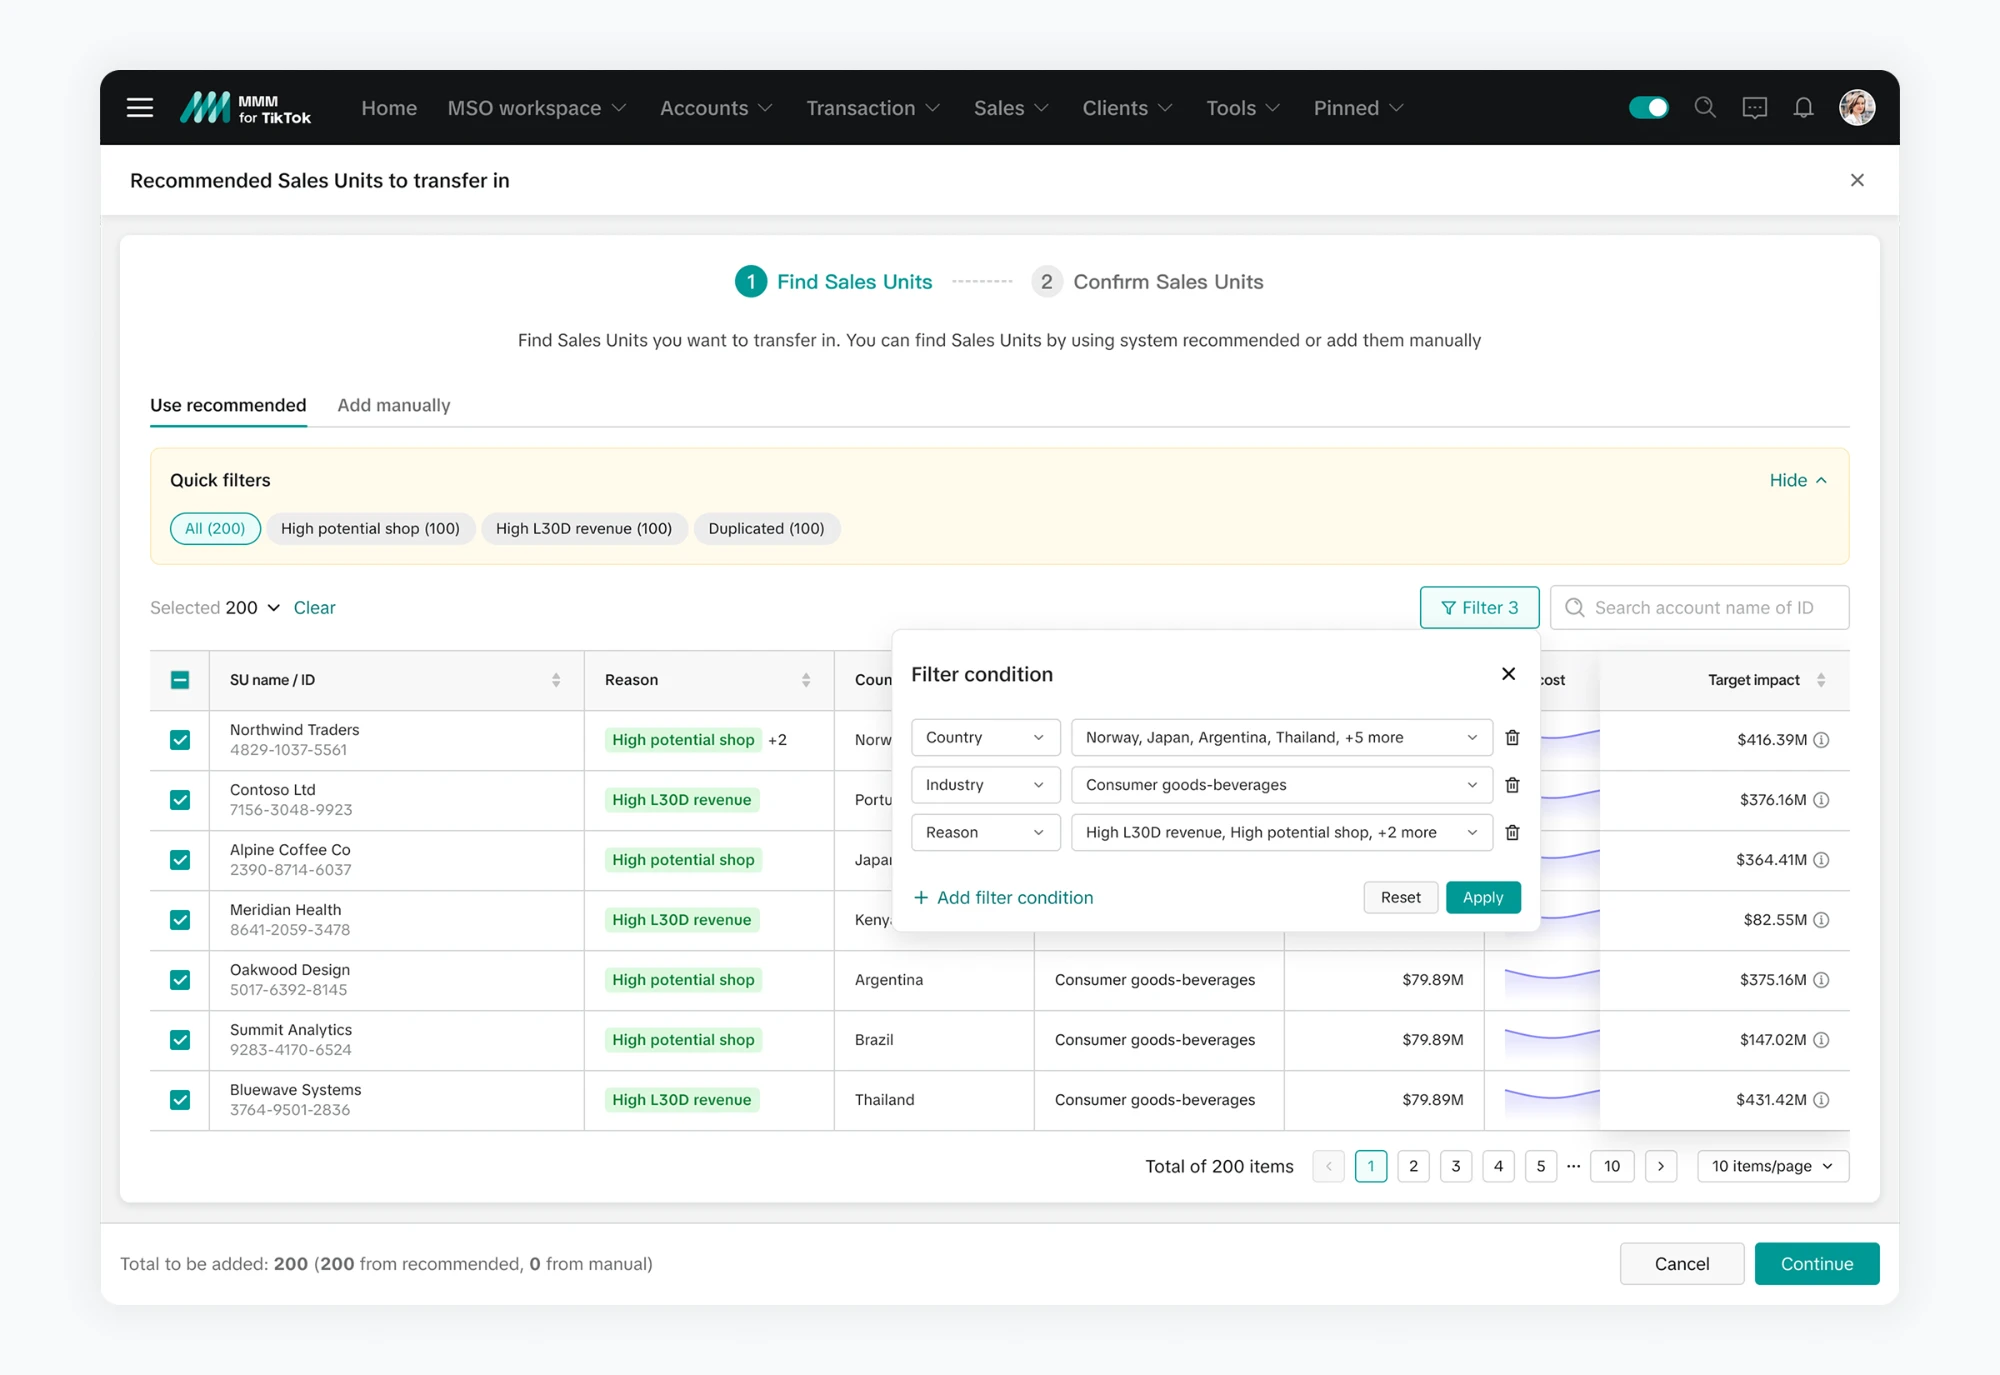Image resolution: width=2000 pixels, height=1375 pixels.
Task: Sort by Target impact column
Action: [x=1821, y=680]
